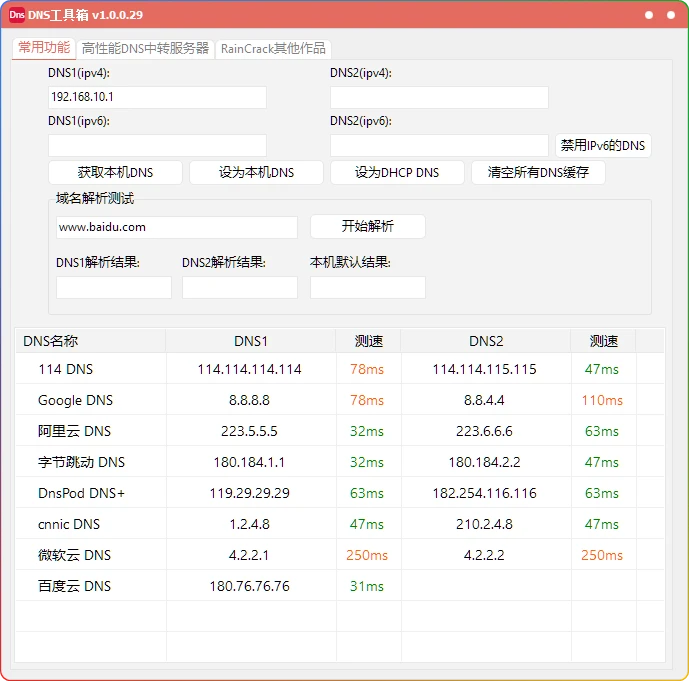Click the DNS2解析结果 output field
The image size is (689, 681).
(240, 287)
